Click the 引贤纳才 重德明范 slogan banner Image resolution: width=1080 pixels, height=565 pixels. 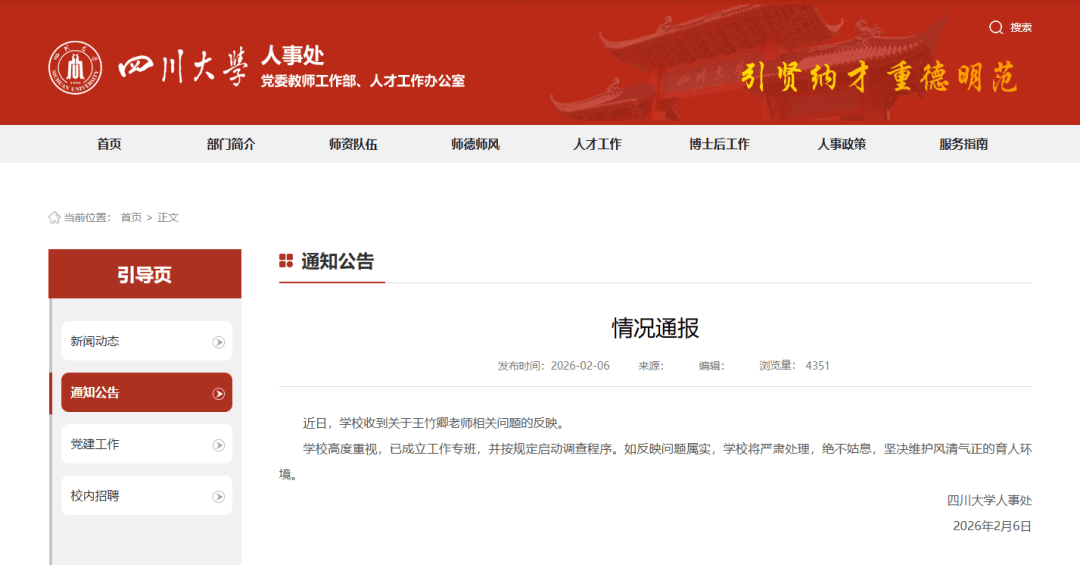tap(878, 78)
